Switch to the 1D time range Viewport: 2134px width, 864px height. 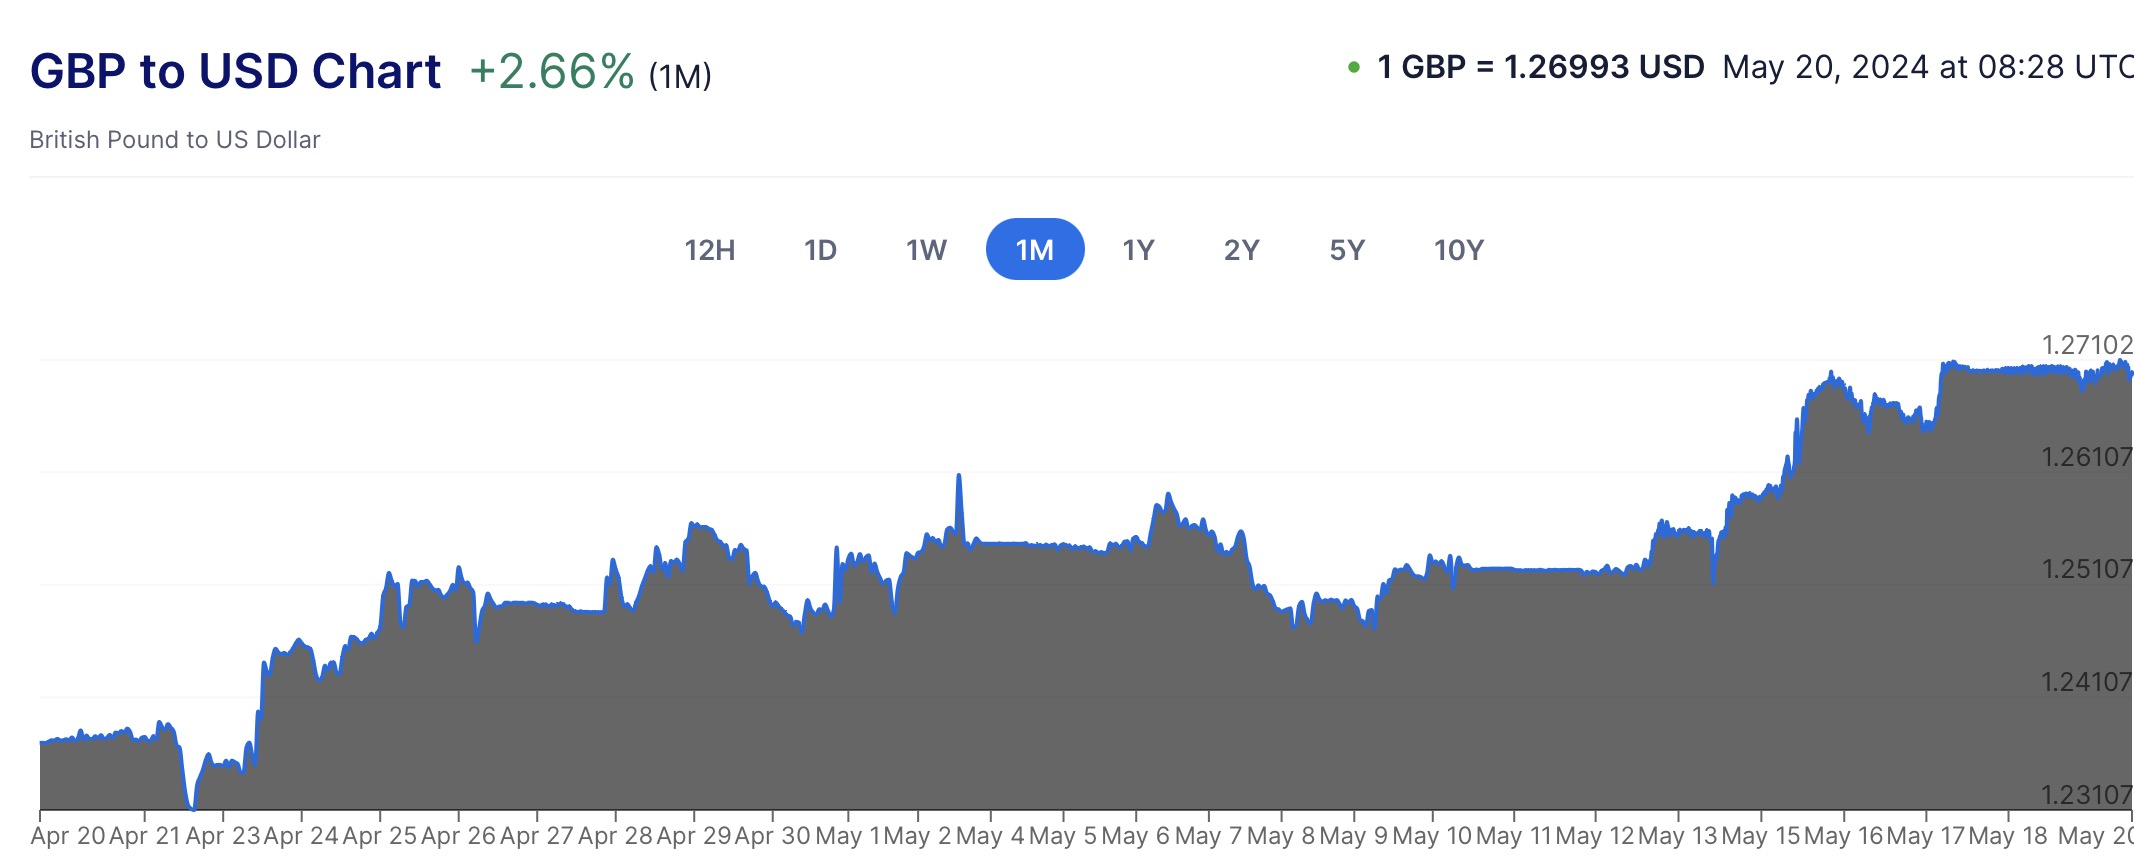point(820,250)
